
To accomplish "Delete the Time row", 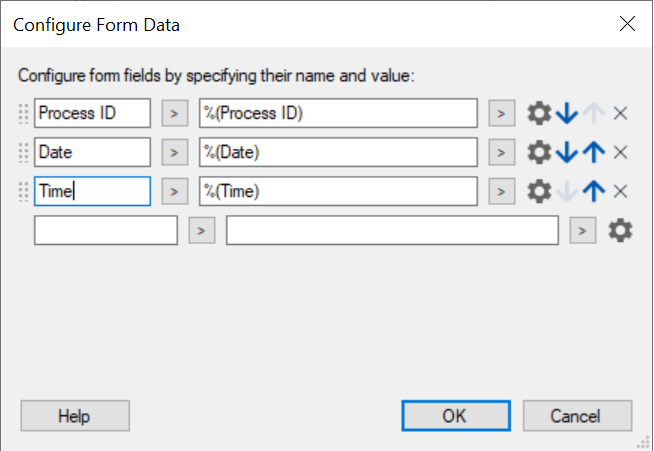I will point(620,191).
